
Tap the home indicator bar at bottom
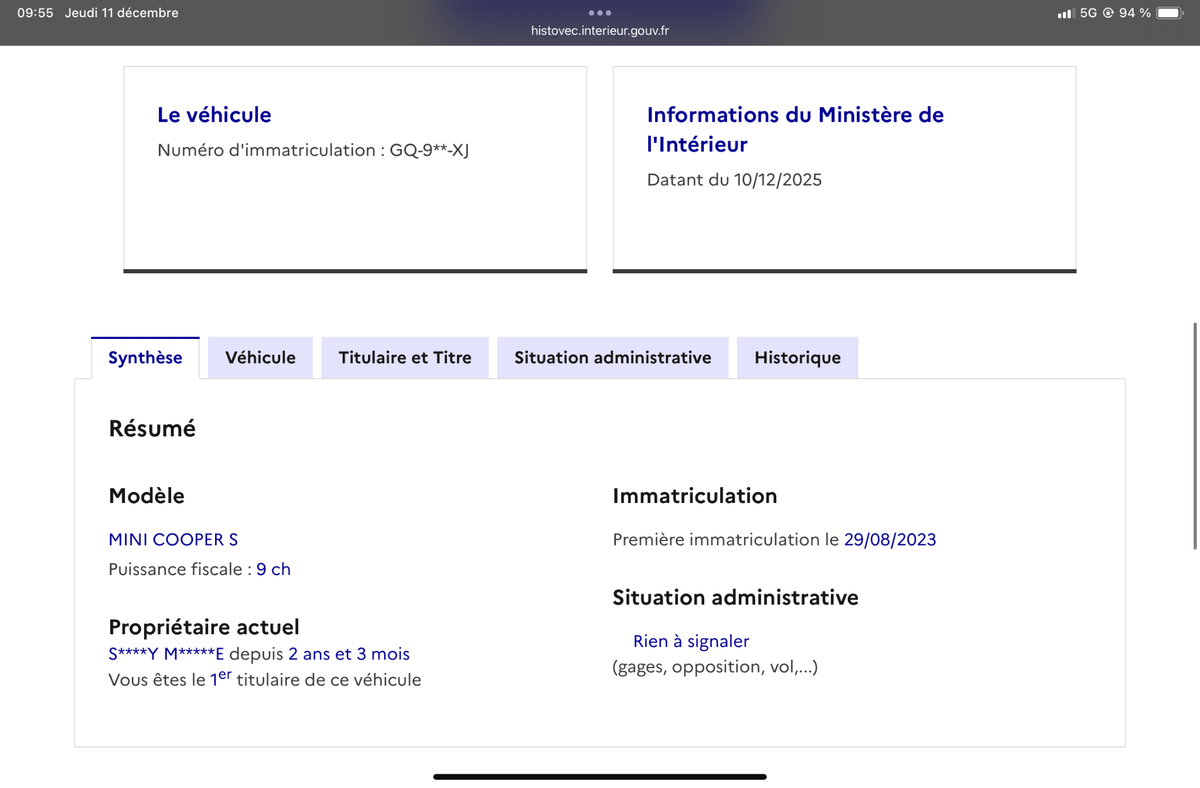pos(600,776)
